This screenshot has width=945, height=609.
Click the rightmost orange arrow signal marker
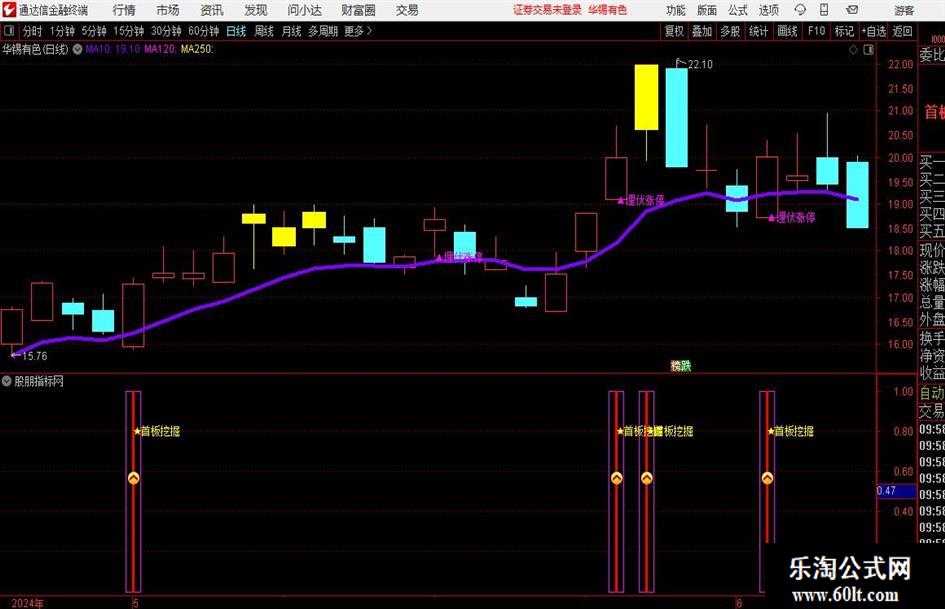(x=767, y=478)
